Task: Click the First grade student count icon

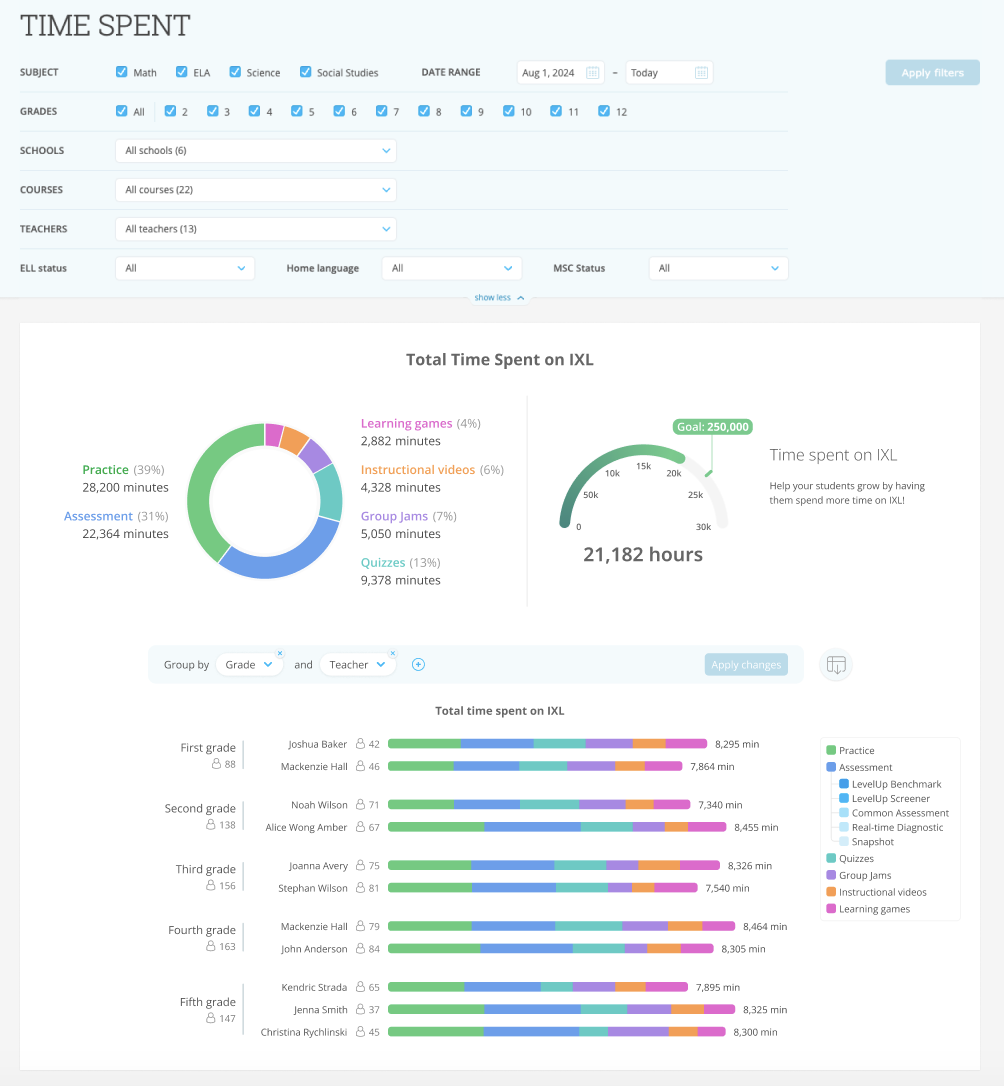Action: 215,764
